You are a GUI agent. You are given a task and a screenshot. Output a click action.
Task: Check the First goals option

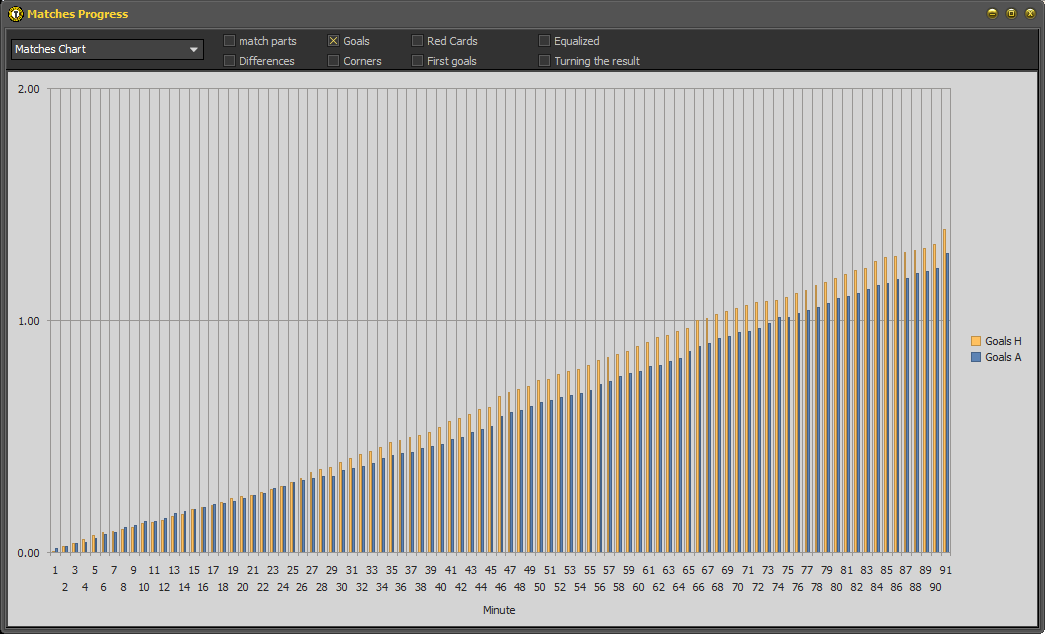click(x=418, y=61)
